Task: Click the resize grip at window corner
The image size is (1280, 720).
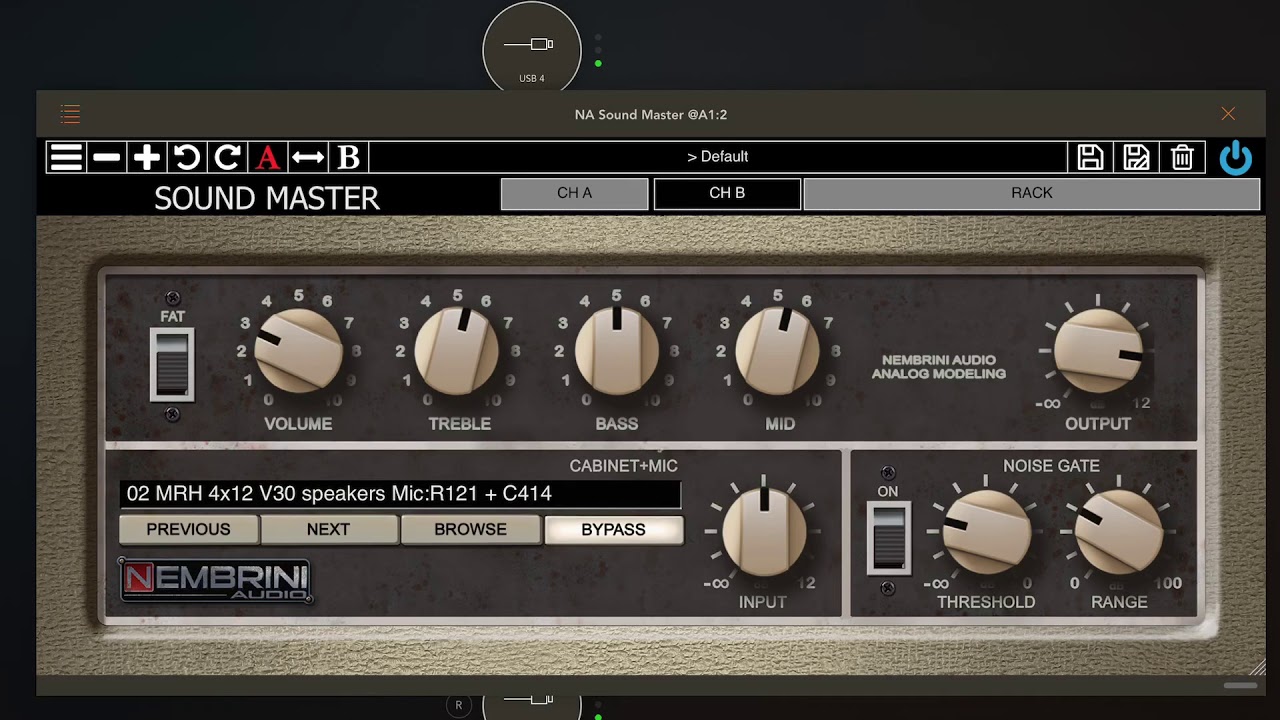Action: point(1257,668)
